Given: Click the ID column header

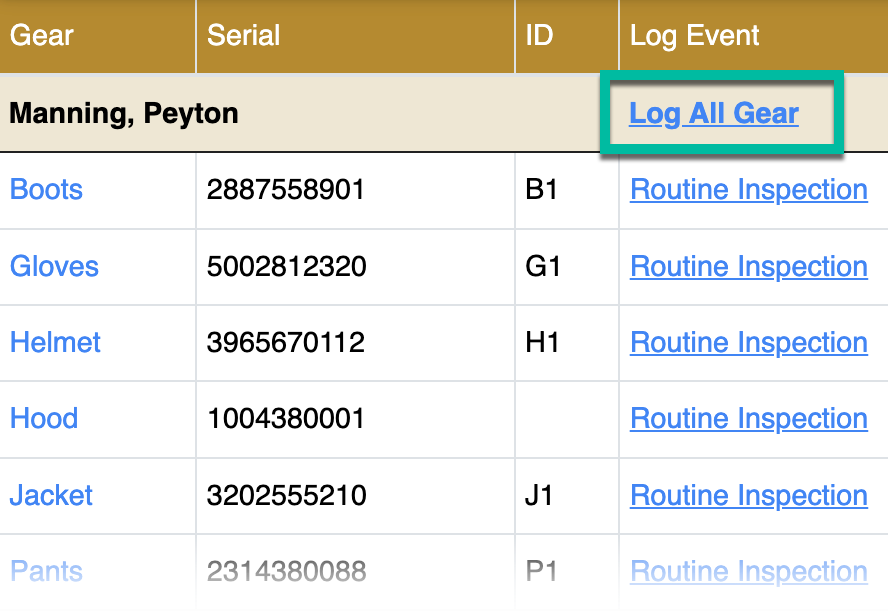Looking at the screenshot, I should (539, 36).
